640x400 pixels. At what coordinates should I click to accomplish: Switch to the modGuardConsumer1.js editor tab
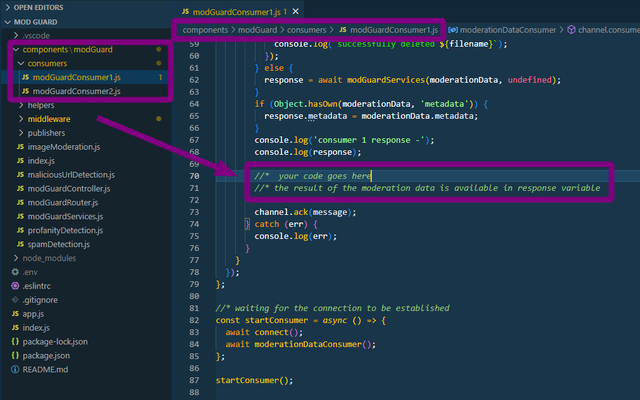point(235,11)
